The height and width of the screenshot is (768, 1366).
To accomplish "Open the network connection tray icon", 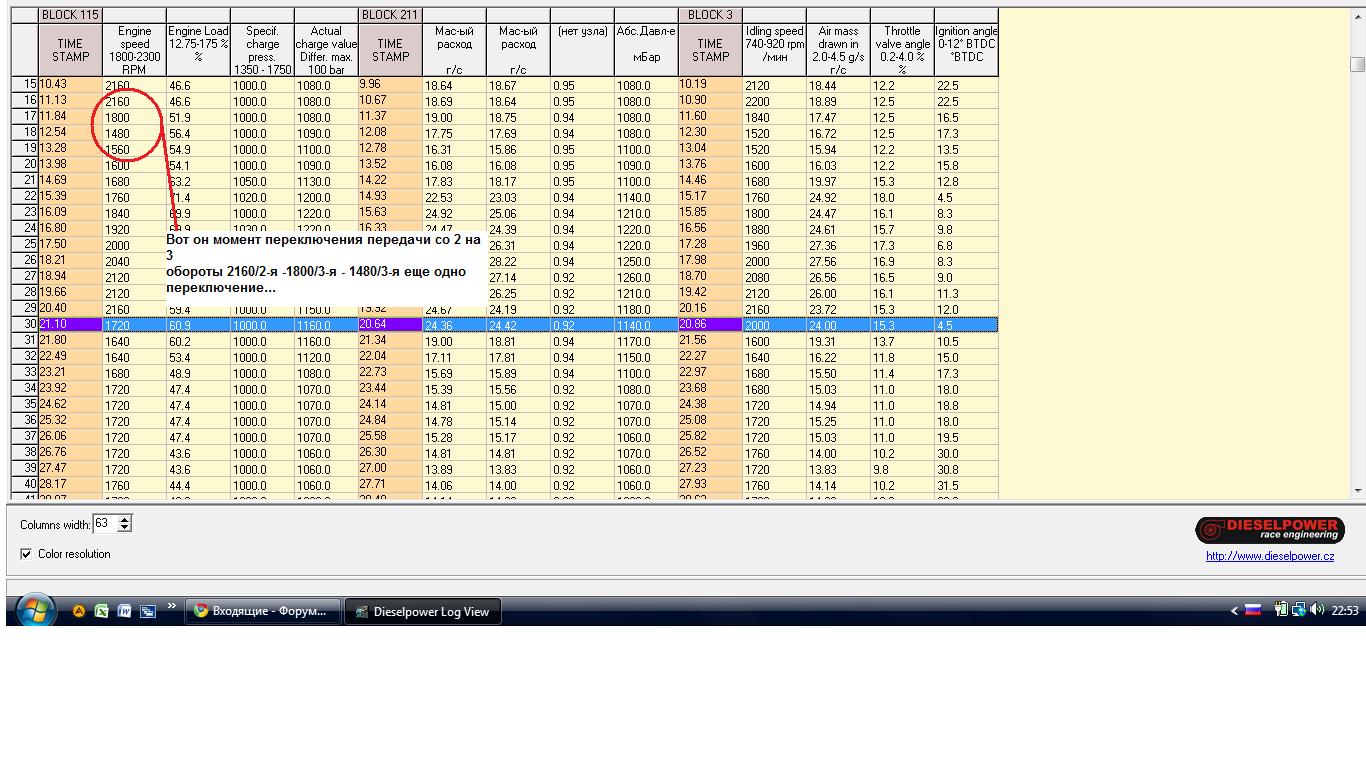I will click(1298, 610).
